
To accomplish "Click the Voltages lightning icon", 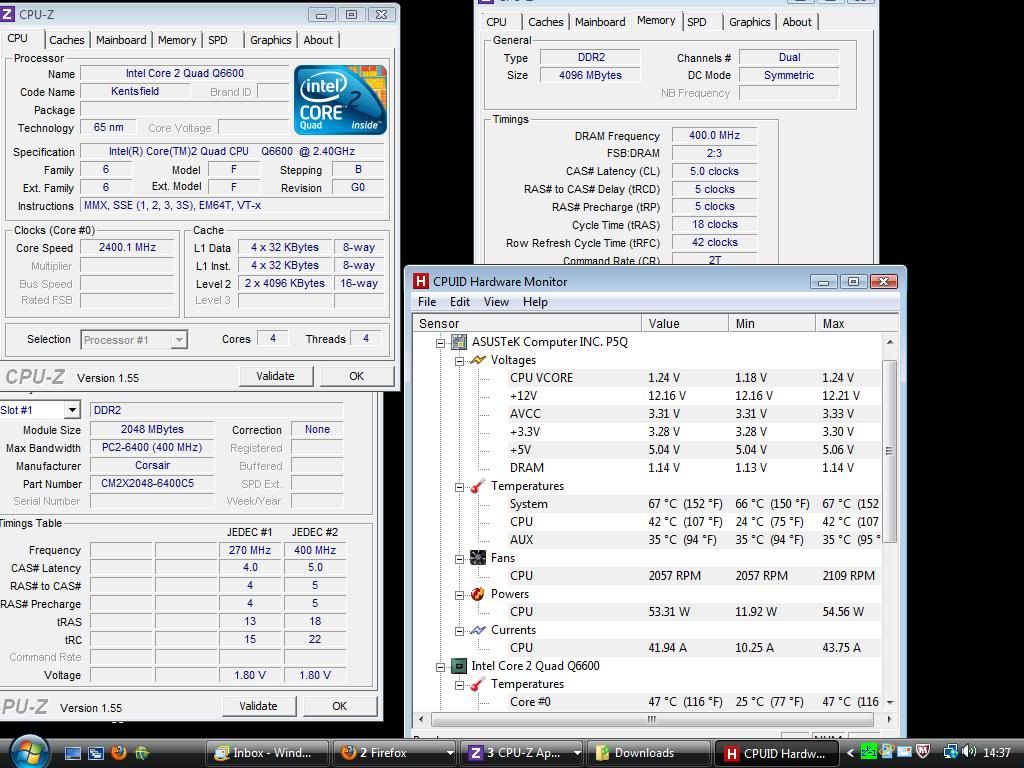I will pos(478,360).
